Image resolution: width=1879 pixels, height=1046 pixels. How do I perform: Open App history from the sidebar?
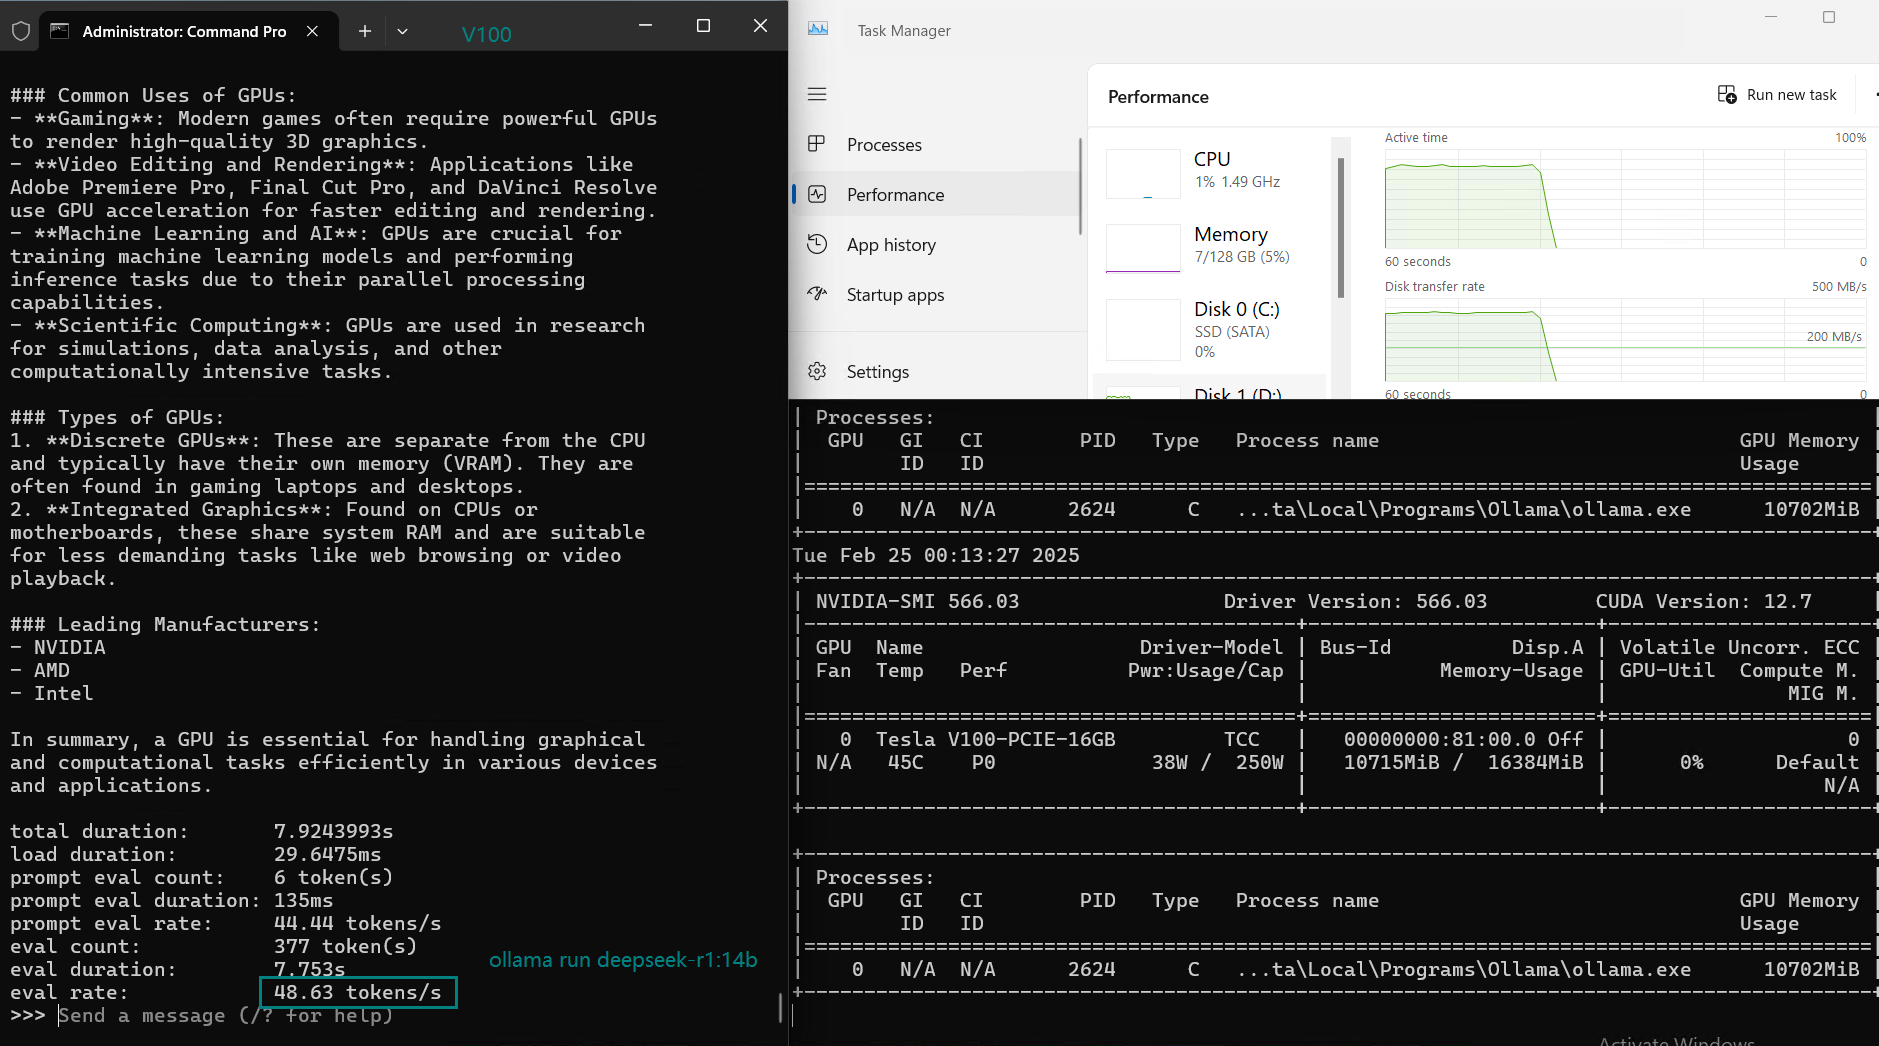pyautogui.click(x=890, y=245)
